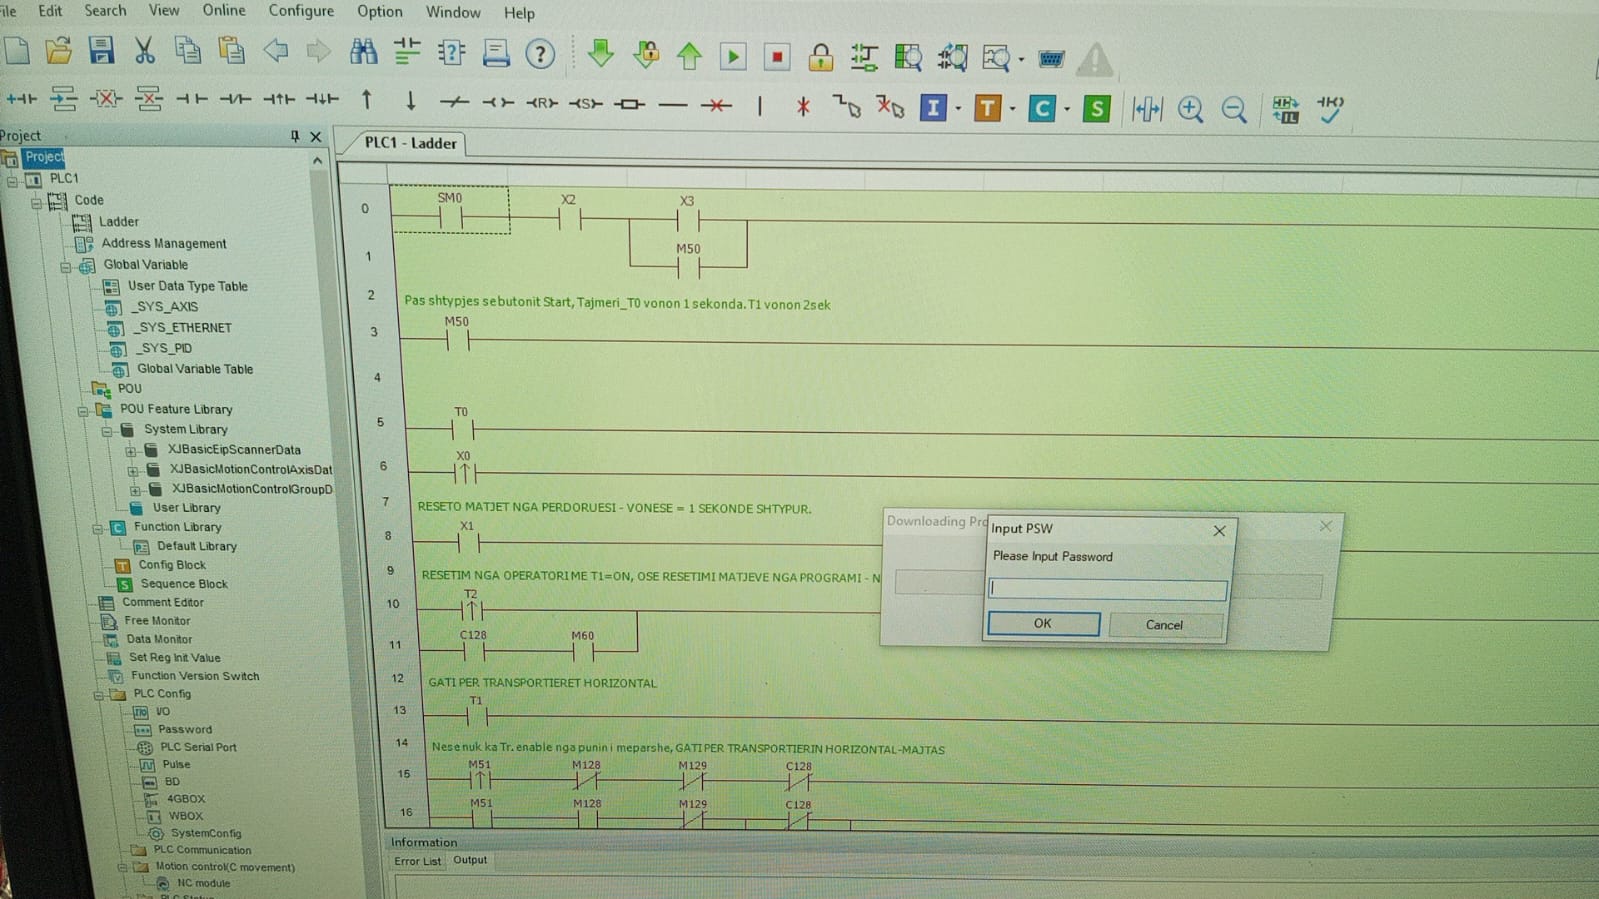This screenshot has height=899, width=1599.
Task: Open the Online menu
Action: point(223,10)
